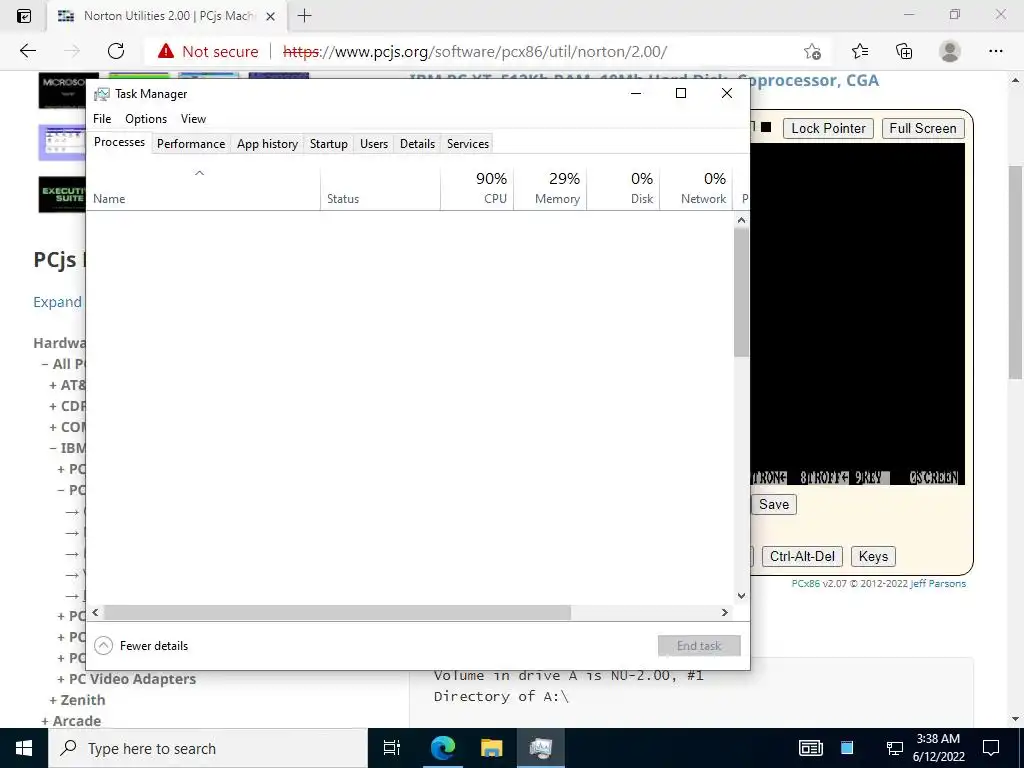Image resolution: width=1024 pixels, height=768 pixels.
Task: Click the browser Back arrow
Action: point(27,51)
